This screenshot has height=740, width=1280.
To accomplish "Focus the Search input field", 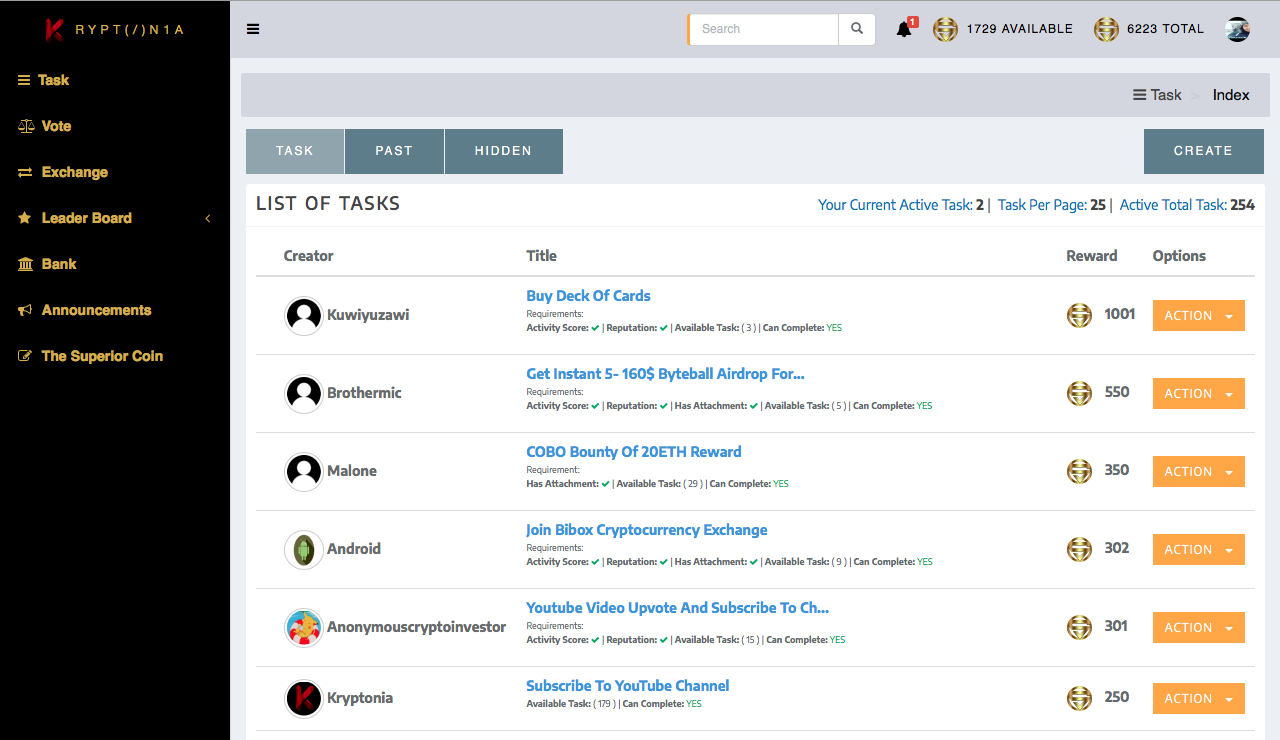I will pyautogui.click(x=765, y=29).
